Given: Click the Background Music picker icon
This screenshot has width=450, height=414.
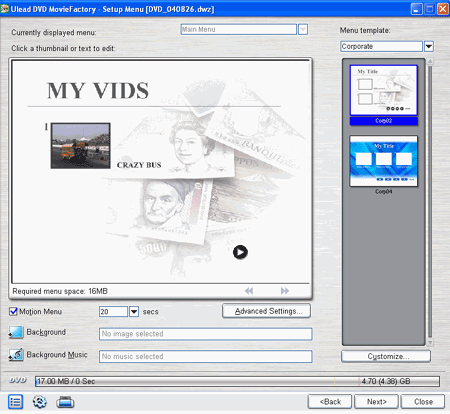Looking at the screenshot, I should [x=16, y=355].
